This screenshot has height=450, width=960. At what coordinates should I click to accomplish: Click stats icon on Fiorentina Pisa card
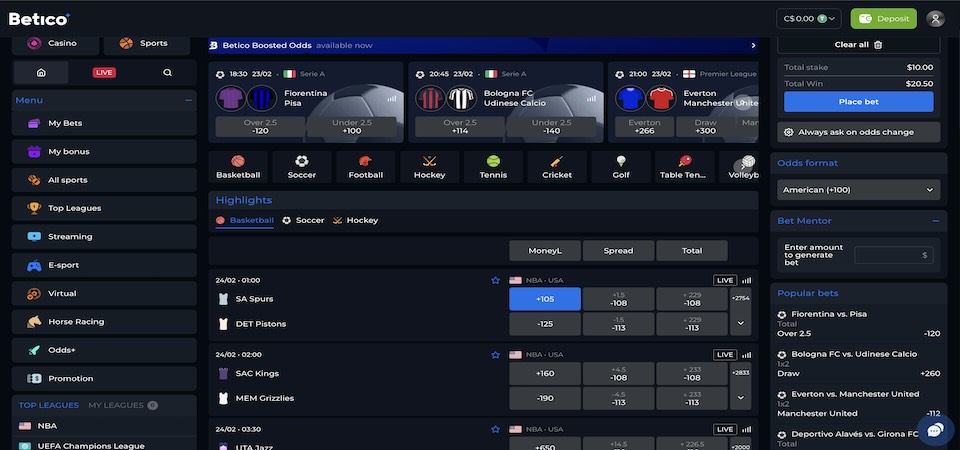(x=392, y=98)
